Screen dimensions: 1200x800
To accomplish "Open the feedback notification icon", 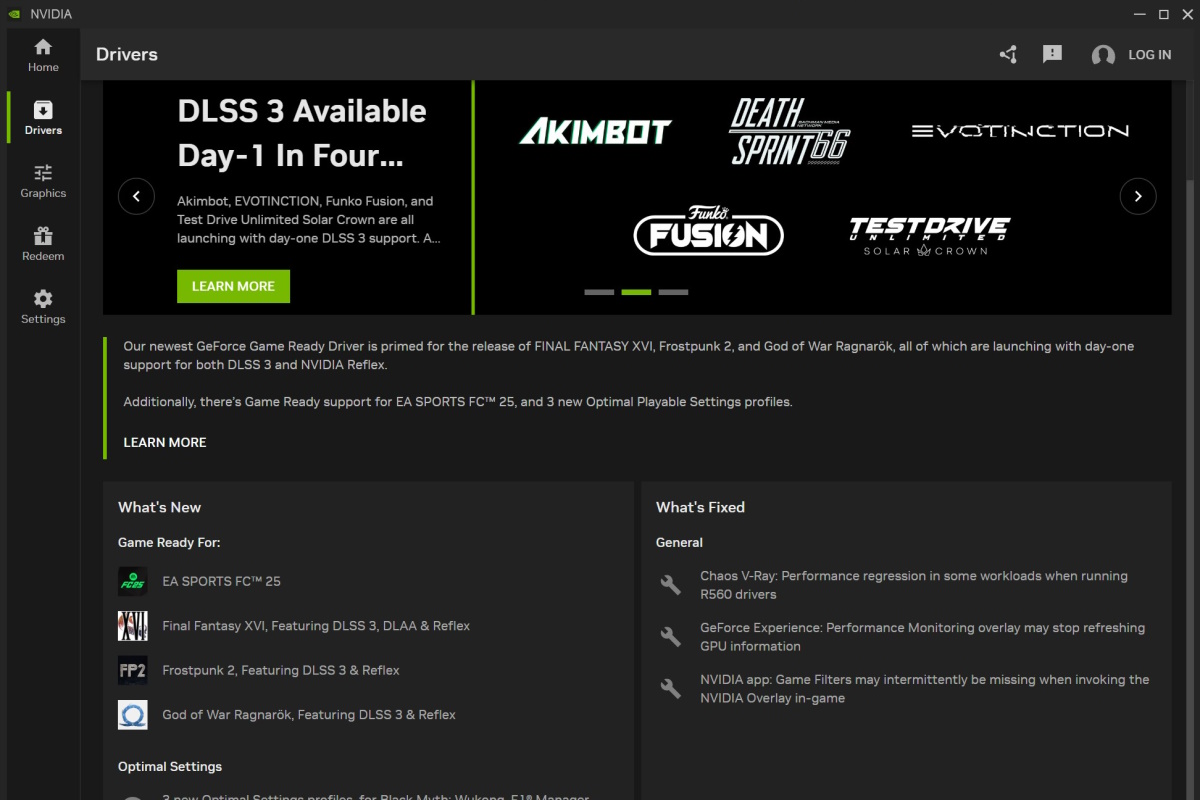I will pos(1052,55).
